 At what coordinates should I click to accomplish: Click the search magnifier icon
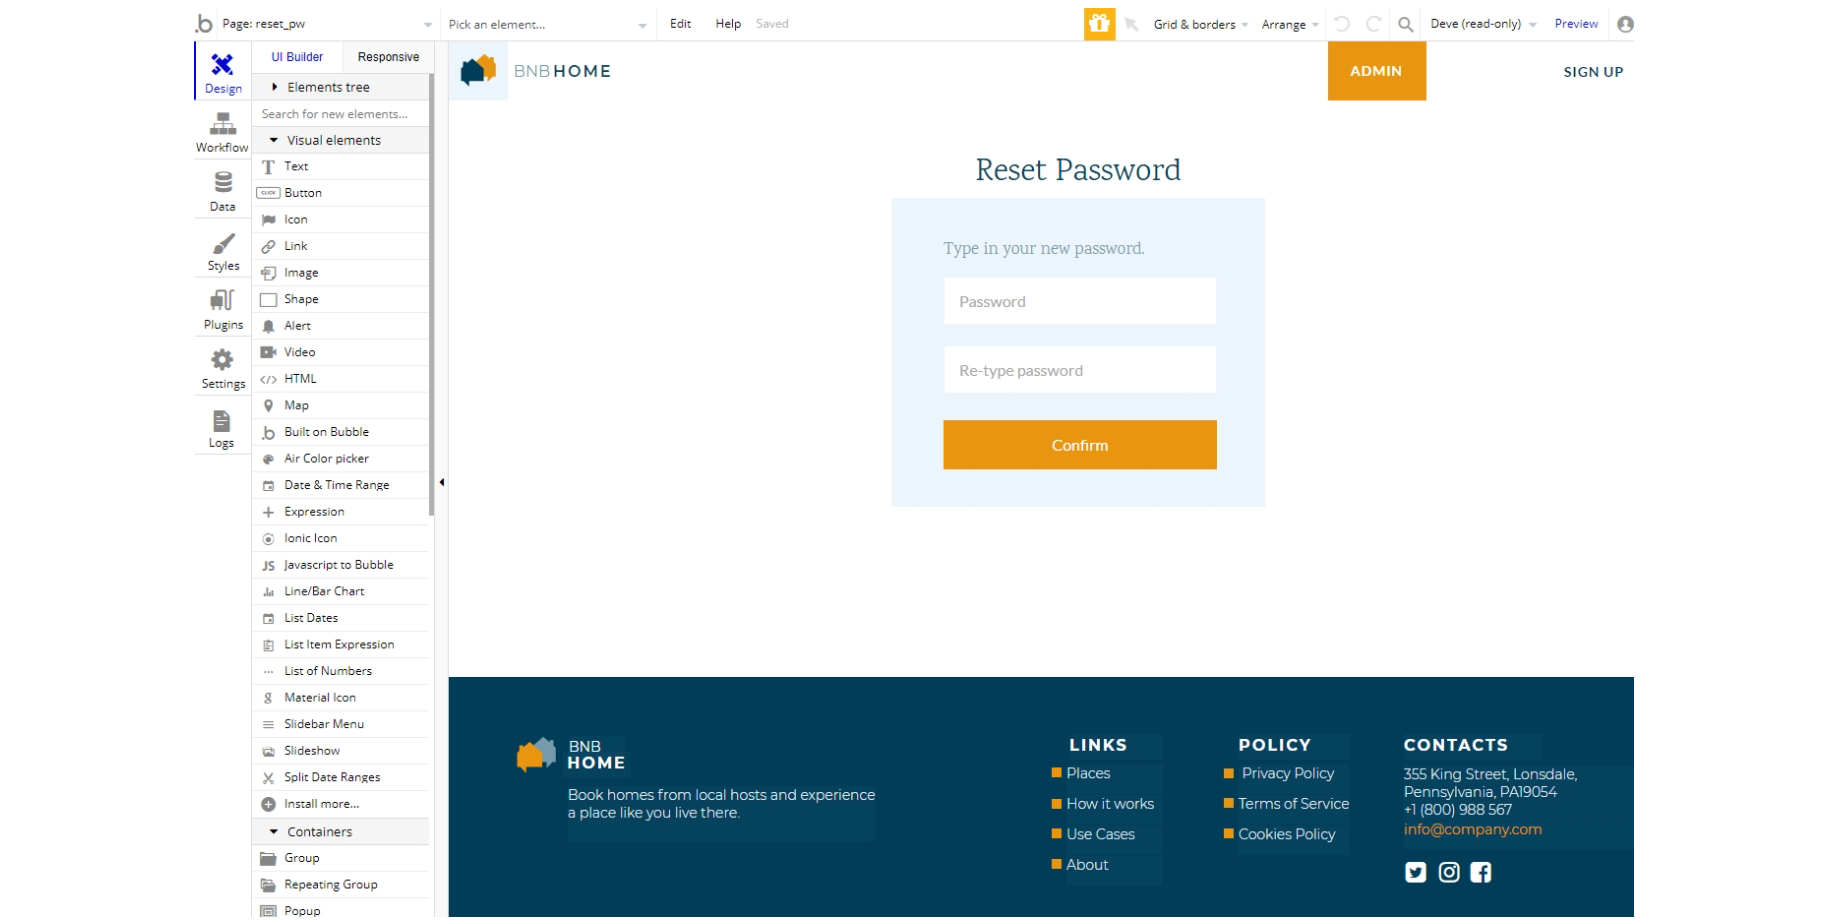[x=1405, y=24]
